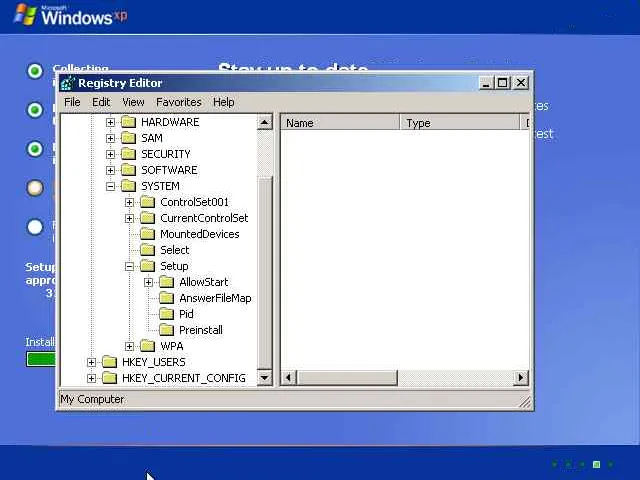Screen dimensions: 640x480
Task: Expand the HARDWARE key
Action: tap(110, 122)
